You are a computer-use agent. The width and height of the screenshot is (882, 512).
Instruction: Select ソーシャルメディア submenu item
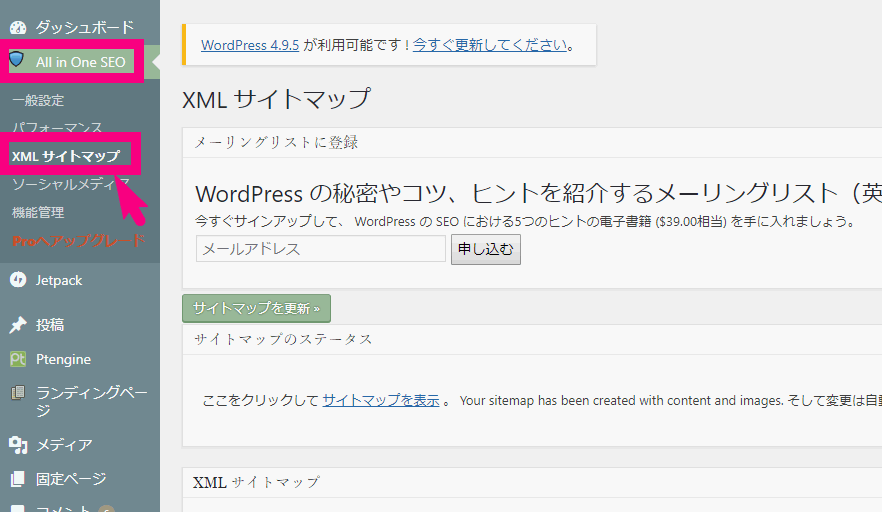(x=71, y=184)
